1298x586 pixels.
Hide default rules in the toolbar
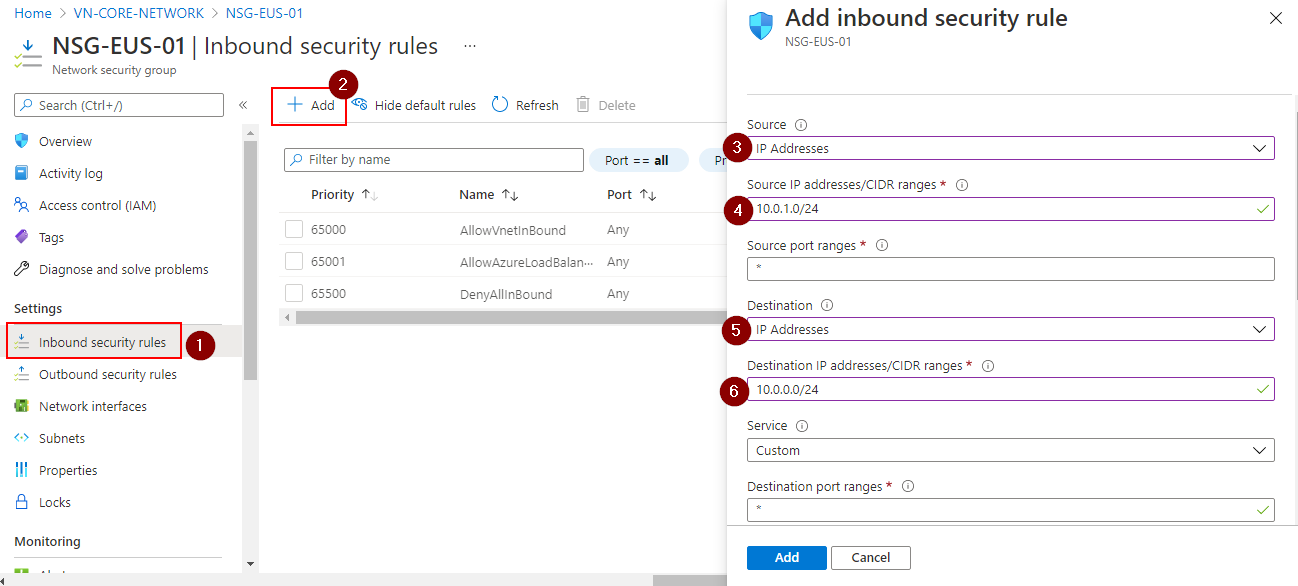coord(414,105)
